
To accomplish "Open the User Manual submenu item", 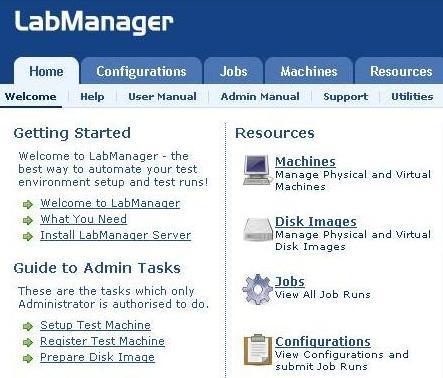I will (162, 97).
